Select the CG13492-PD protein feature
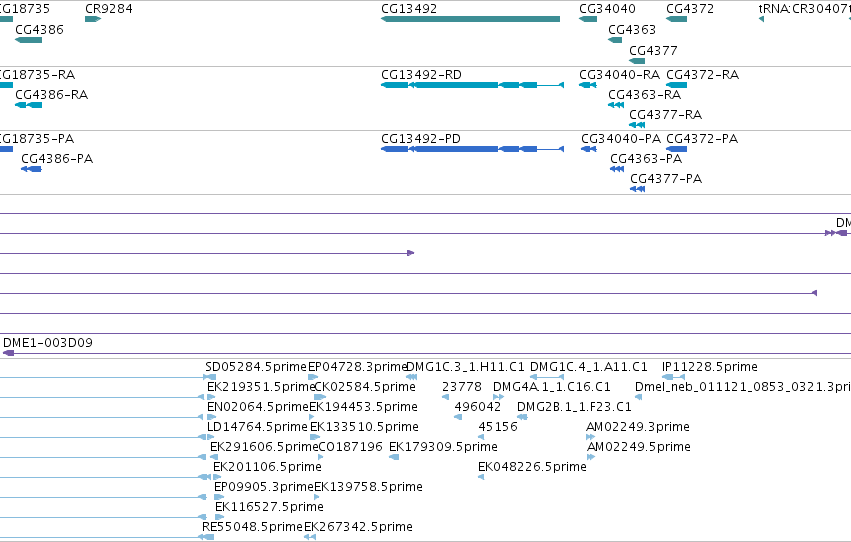 [473, 149]
